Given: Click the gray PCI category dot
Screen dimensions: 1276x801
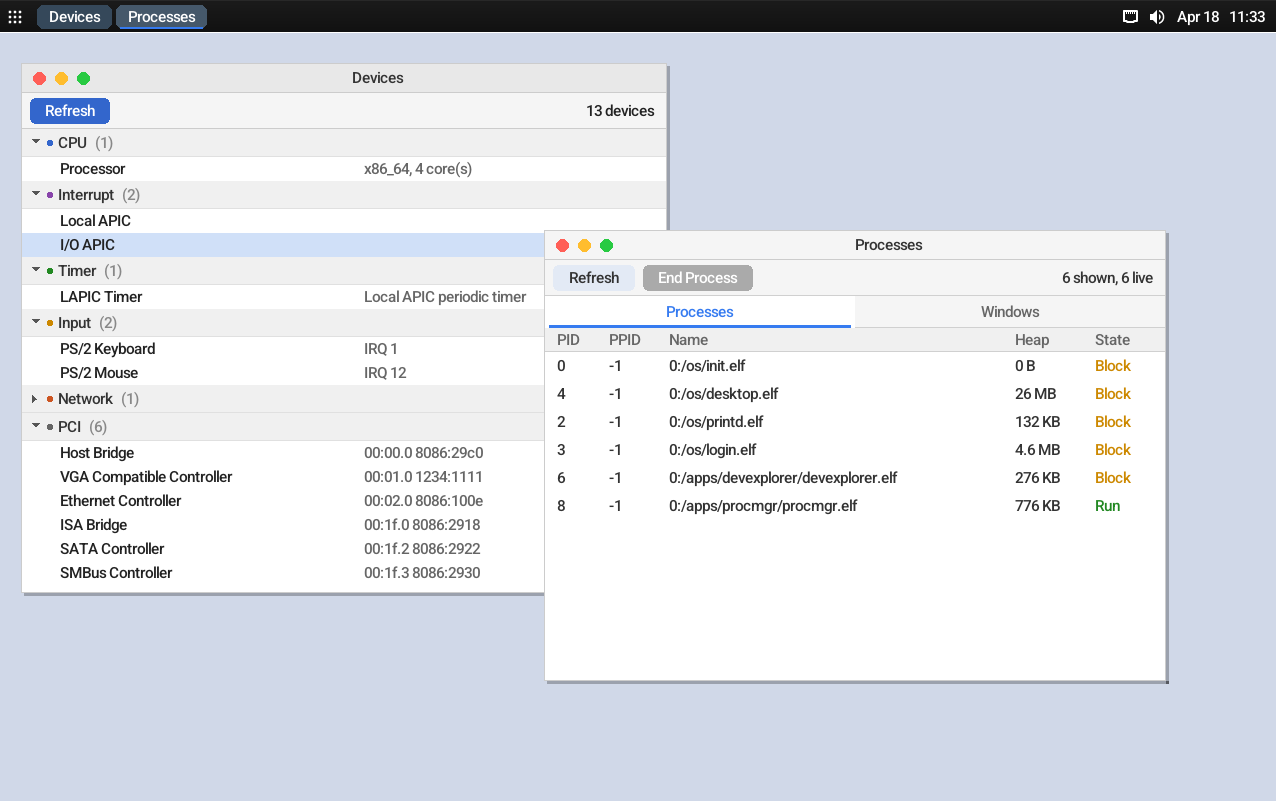Looking at the screenshot, I should (x=50, y=427).
